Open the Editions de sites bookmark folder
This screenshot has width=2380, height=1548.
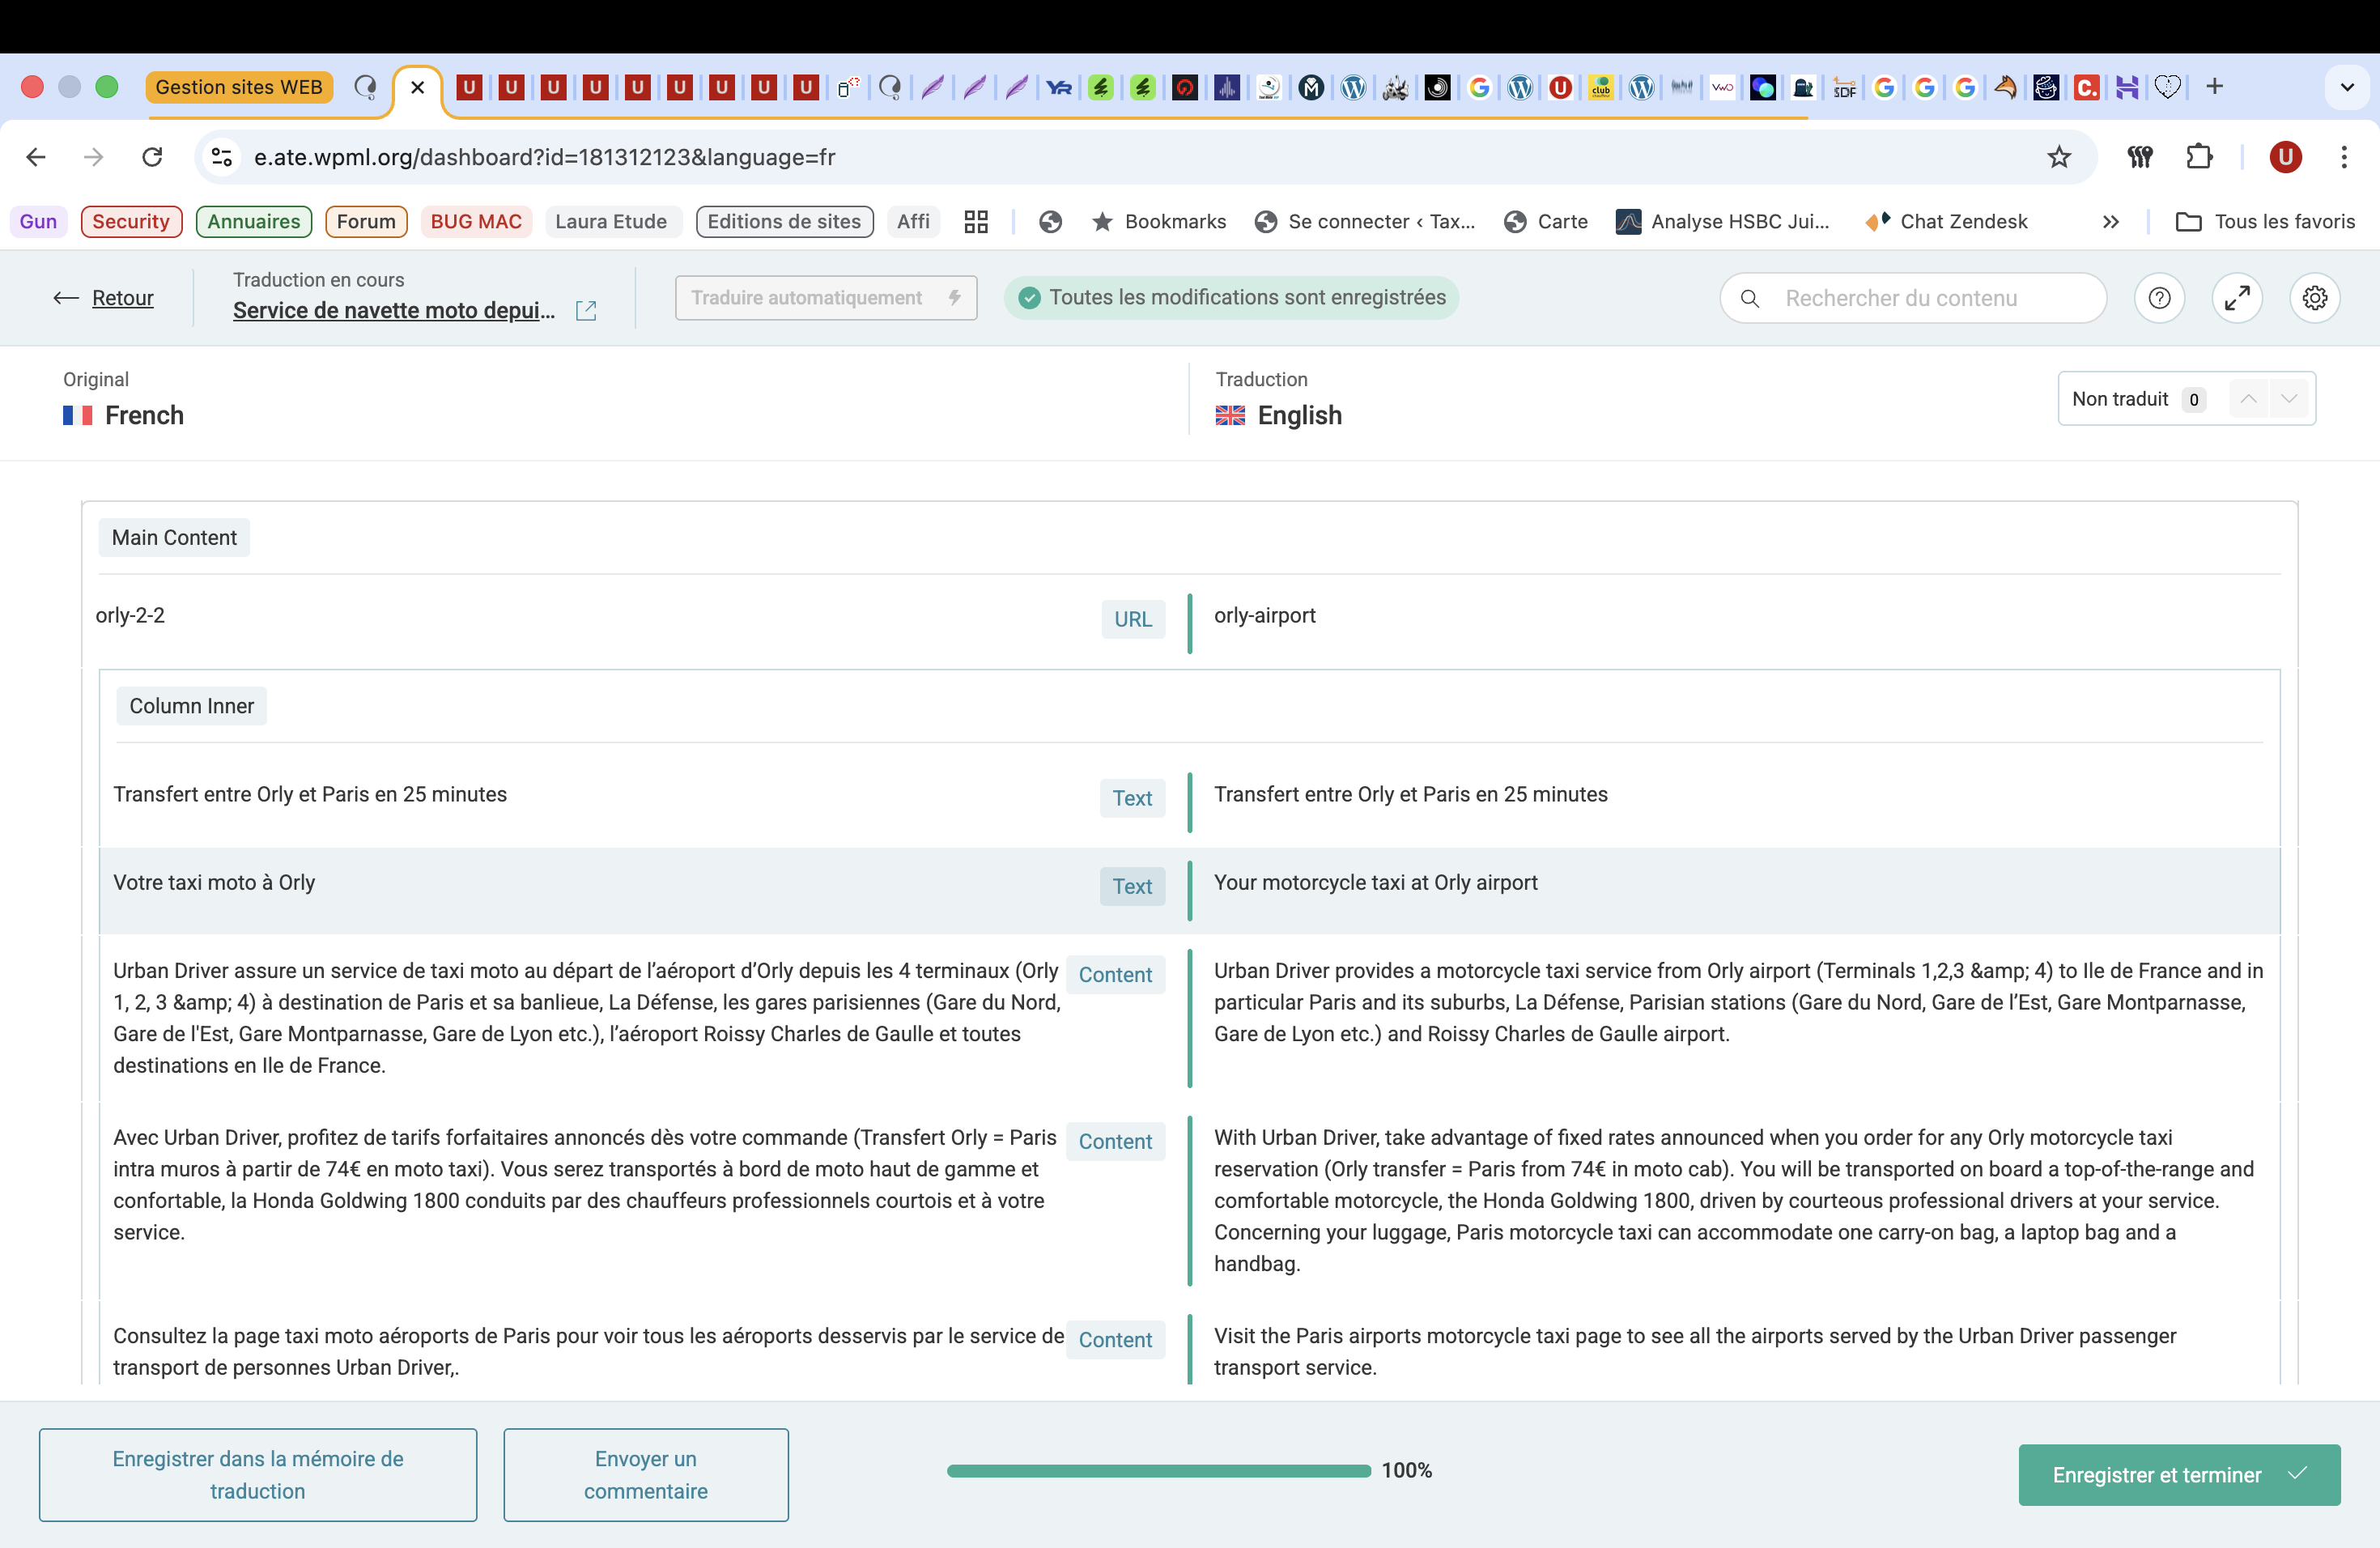[784, 222]
